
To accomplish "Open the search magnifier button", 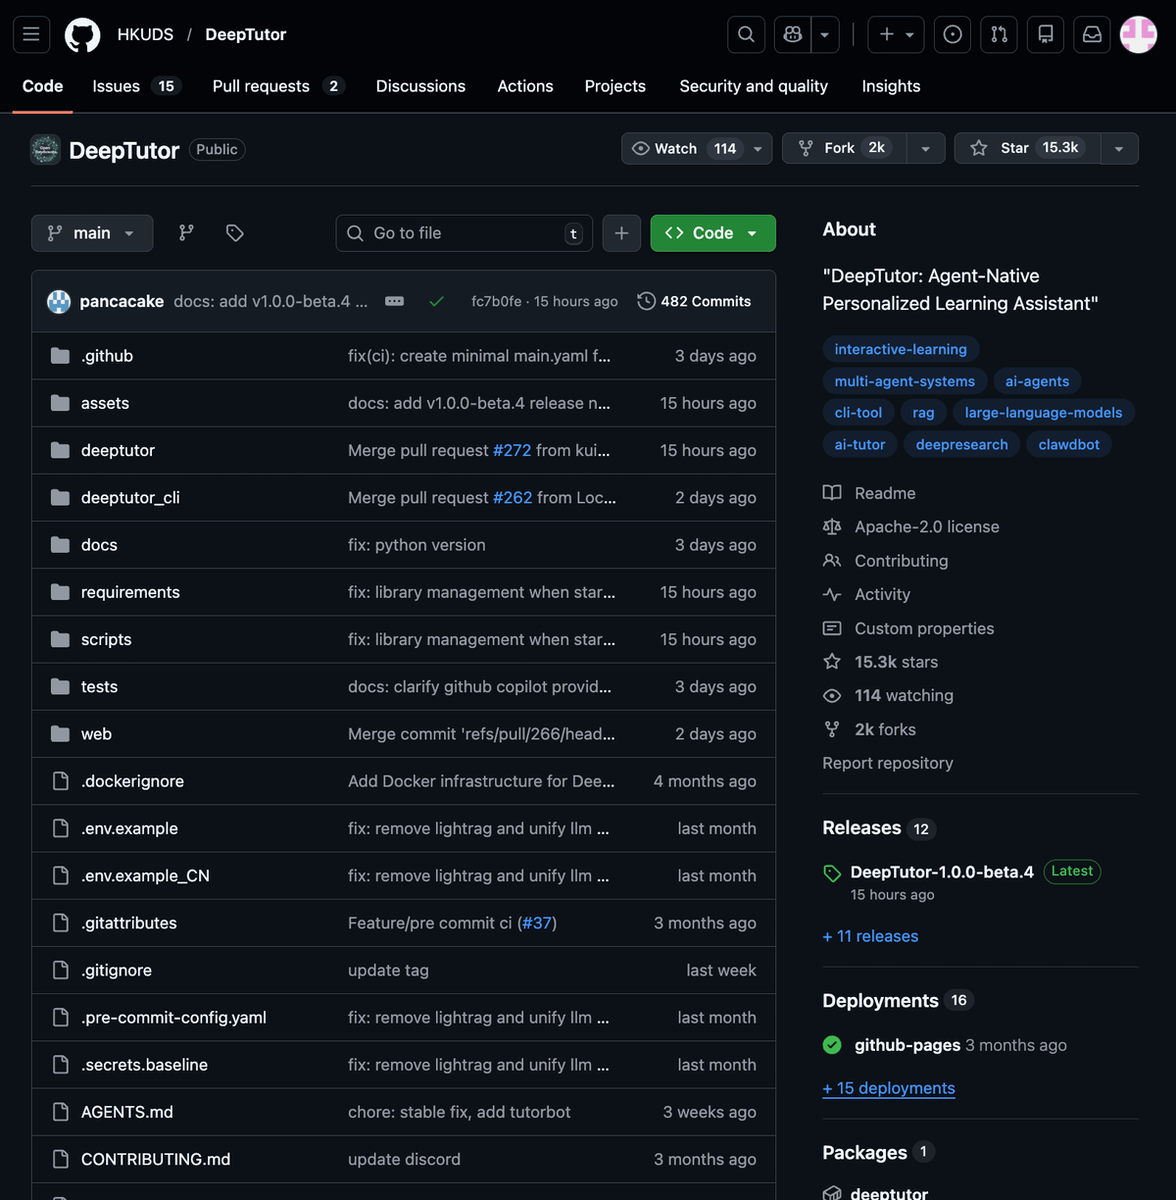I will (x=746, y=34).
